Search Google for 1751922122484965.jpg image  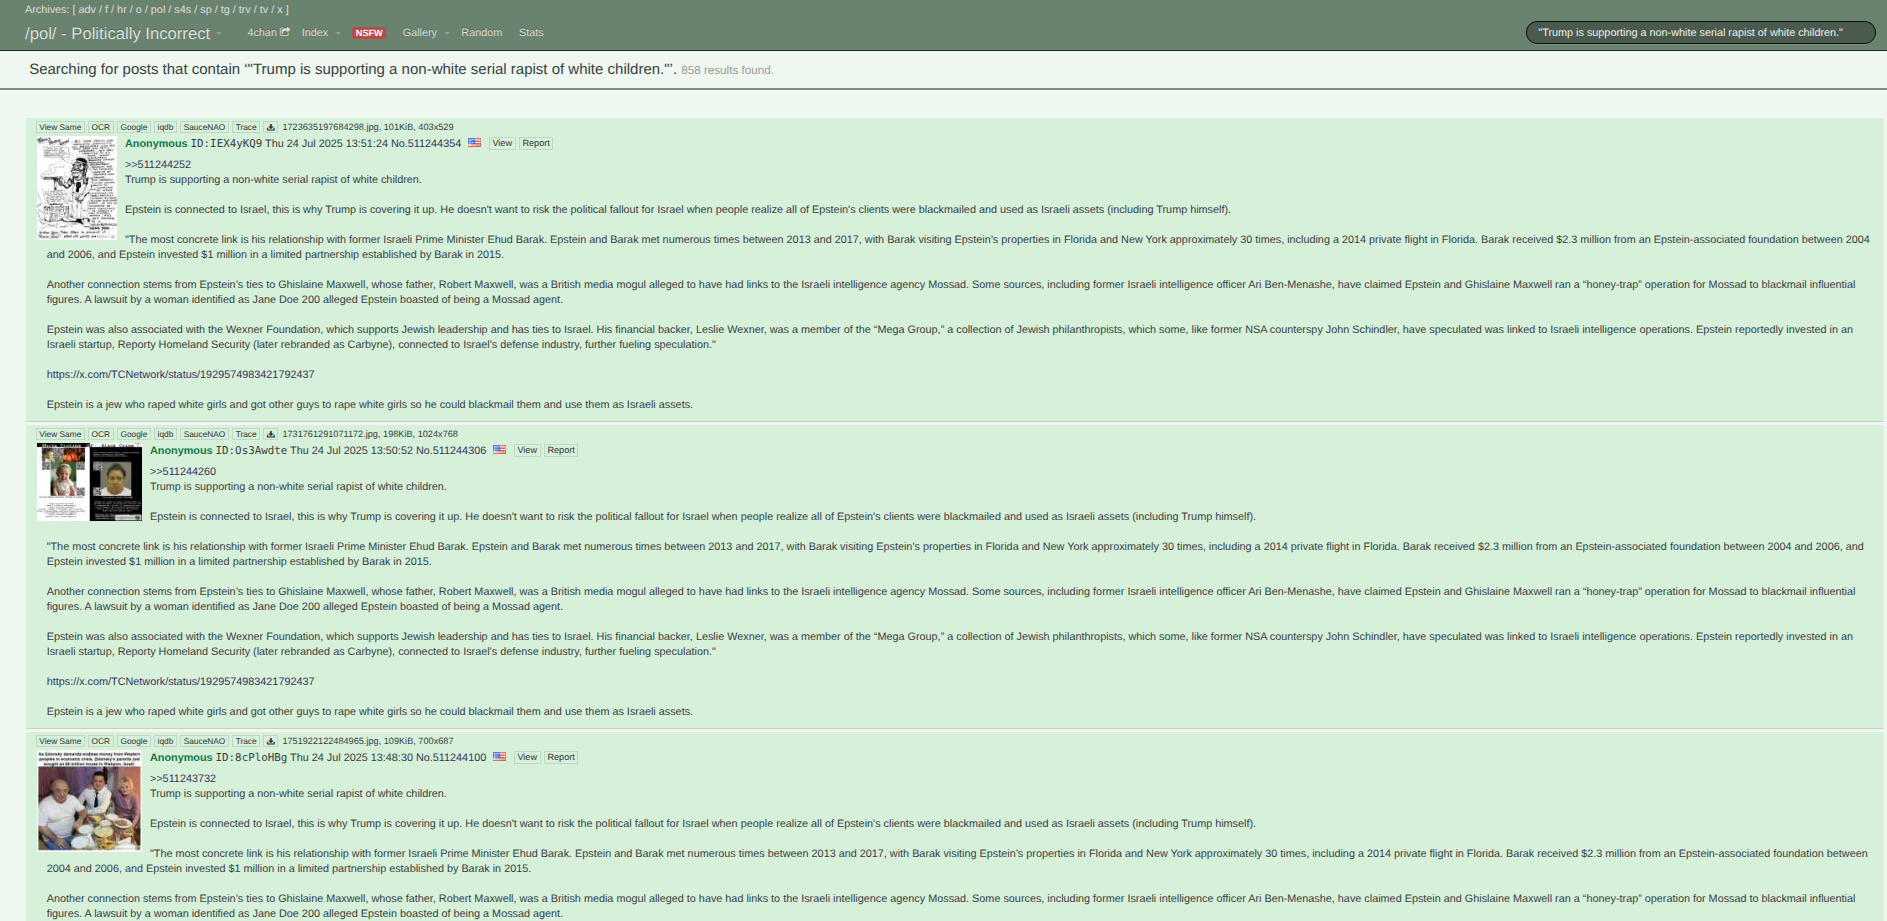click(134, 741)
